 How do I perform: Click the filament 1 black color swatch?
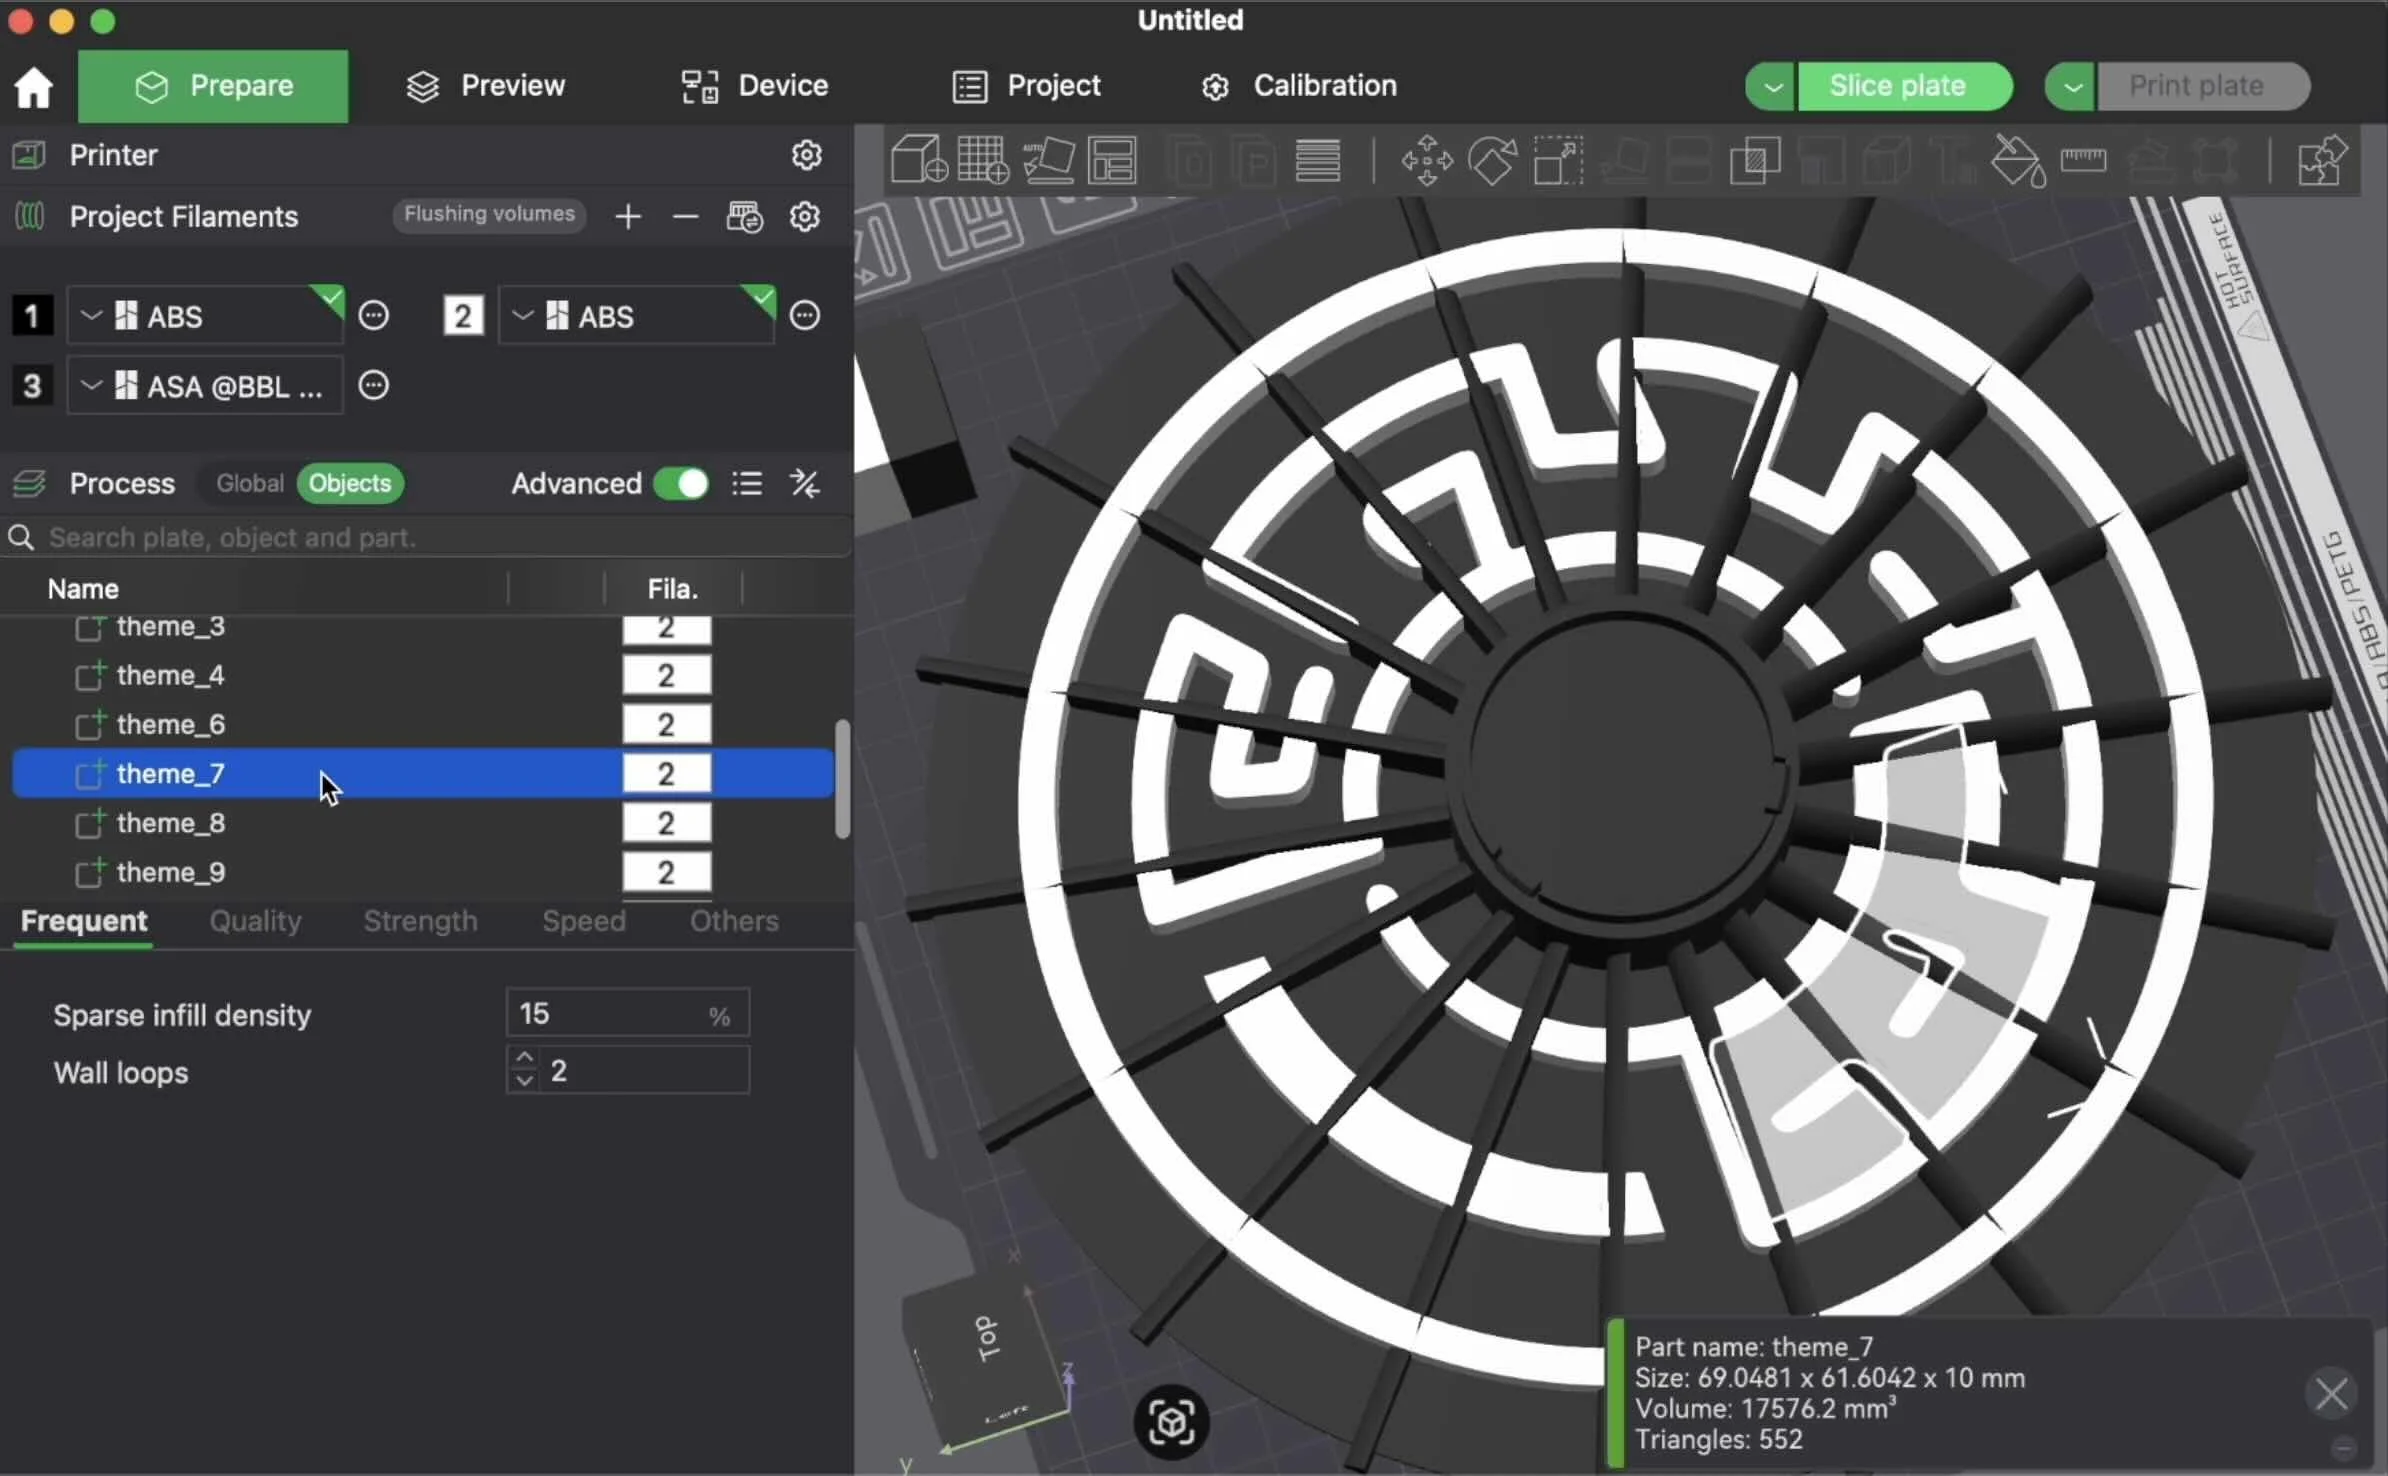[32, 316]
